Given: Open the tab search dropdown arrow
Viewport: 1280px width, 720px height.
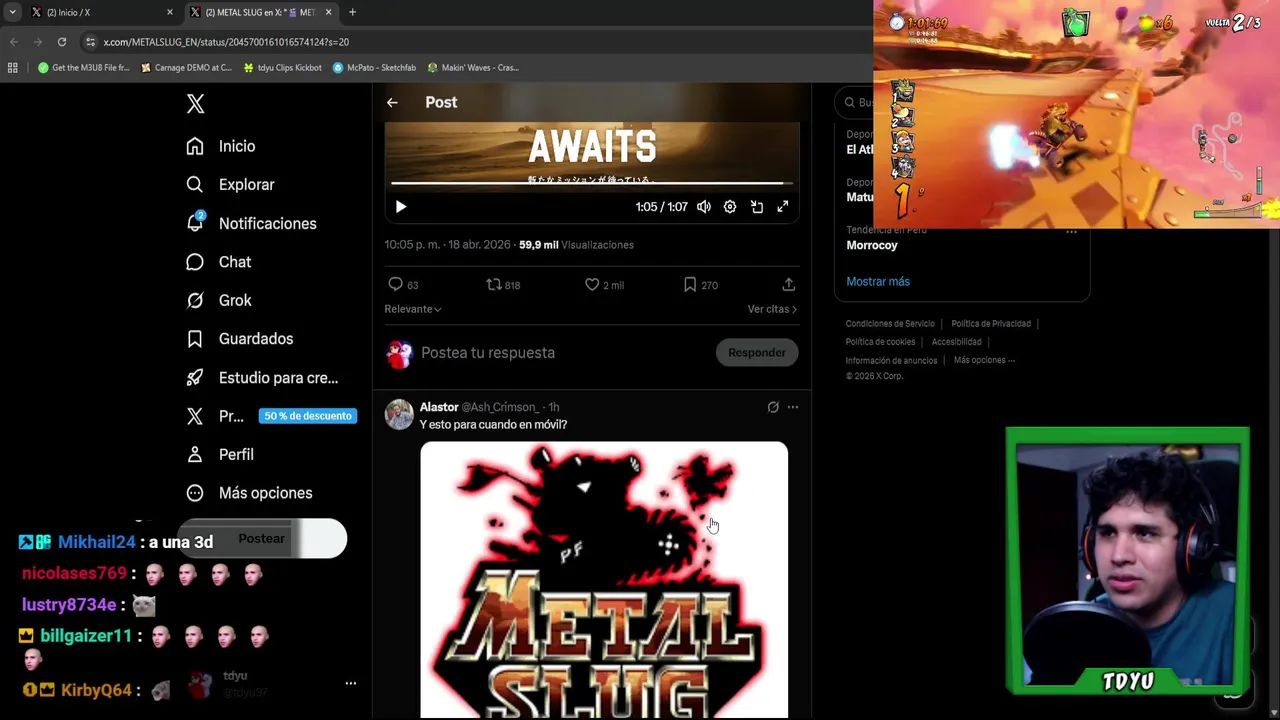Looking at the screenshot, I should point(12,12).
